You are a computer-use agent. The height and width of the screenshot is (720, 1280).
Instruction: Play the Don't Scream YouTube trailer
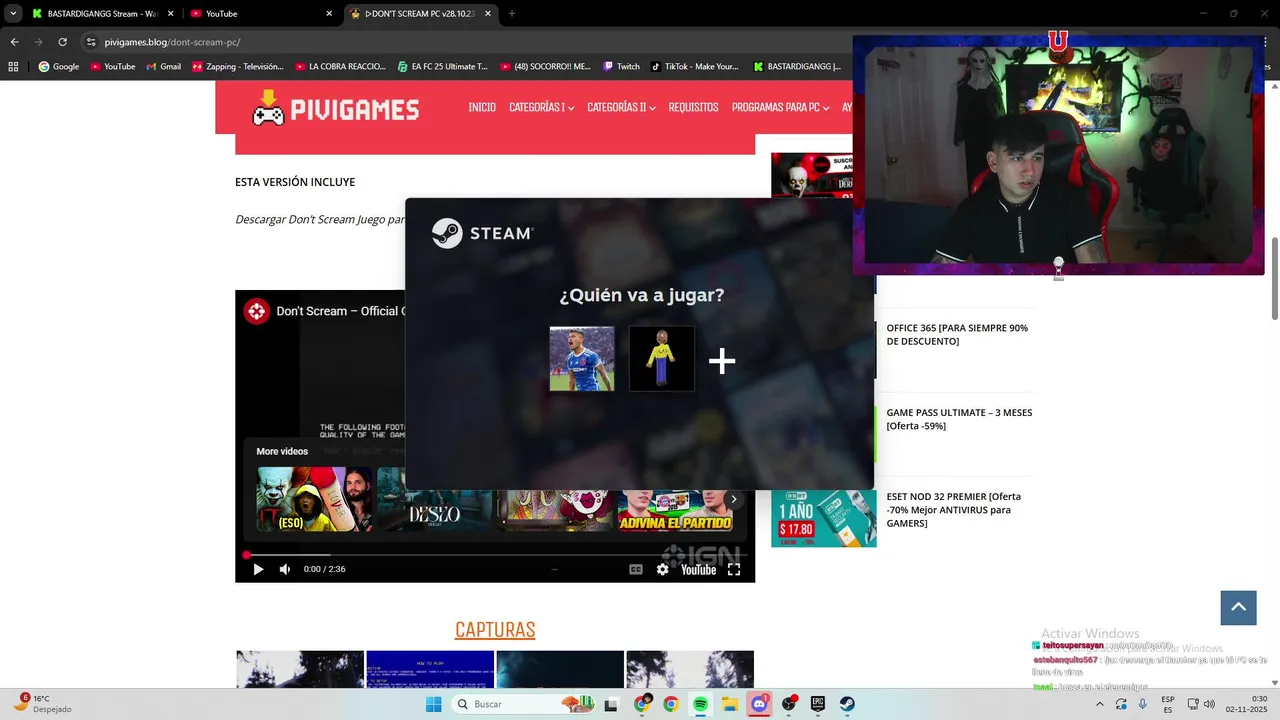pos(258,569)
